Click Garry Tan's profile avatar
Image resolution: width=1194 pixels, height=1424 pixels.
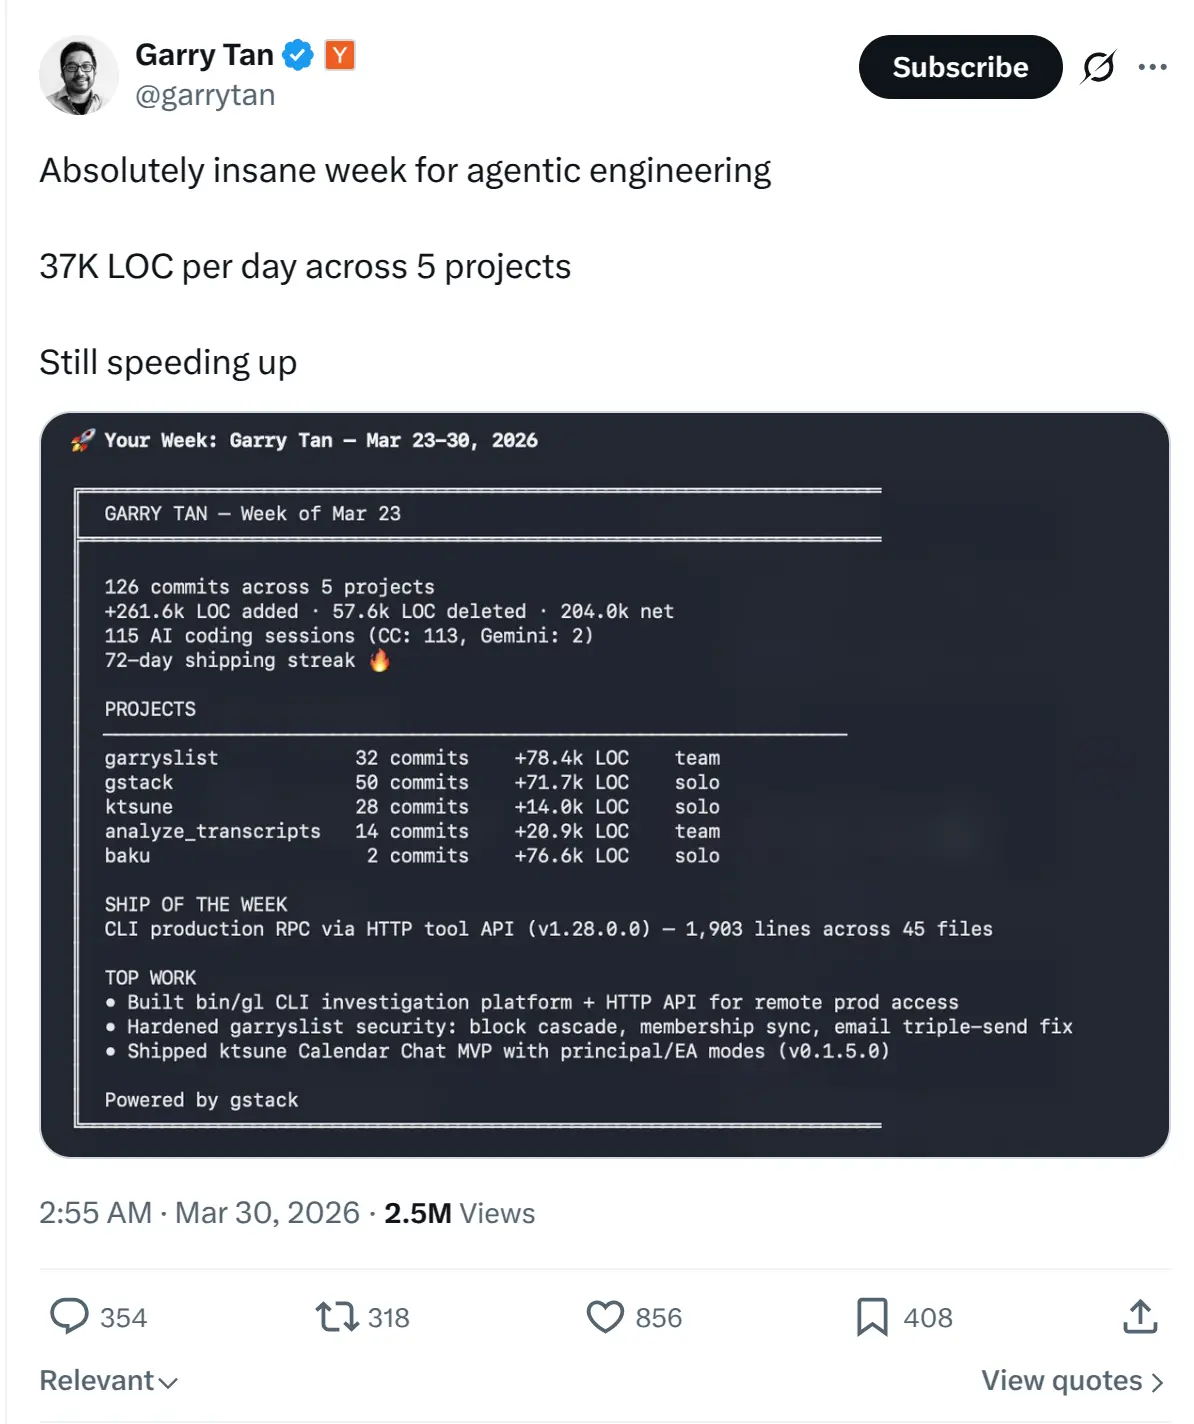(78, 76)
